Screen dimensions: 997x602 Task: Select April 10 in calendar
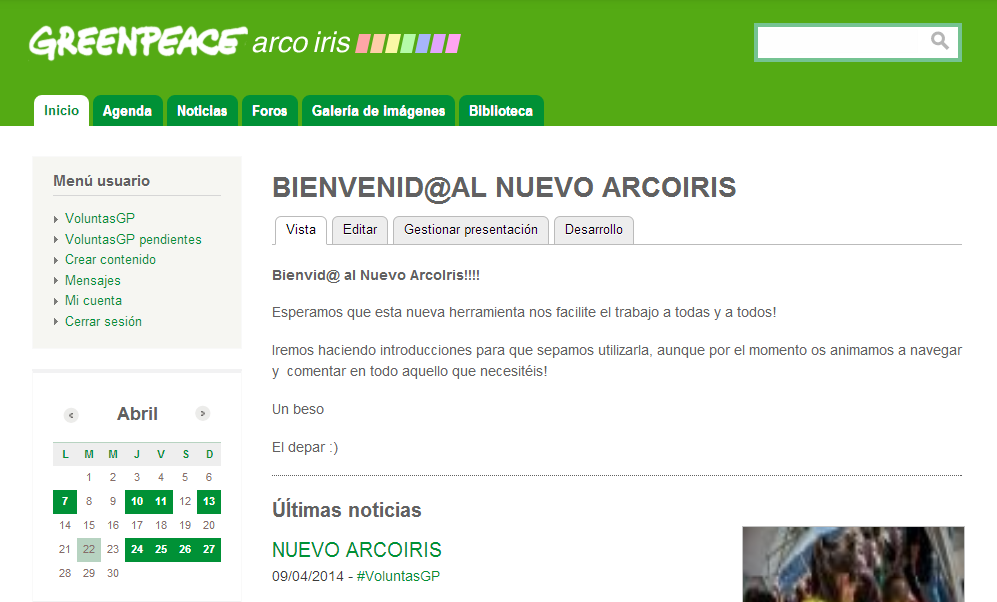tap(137, 502)
